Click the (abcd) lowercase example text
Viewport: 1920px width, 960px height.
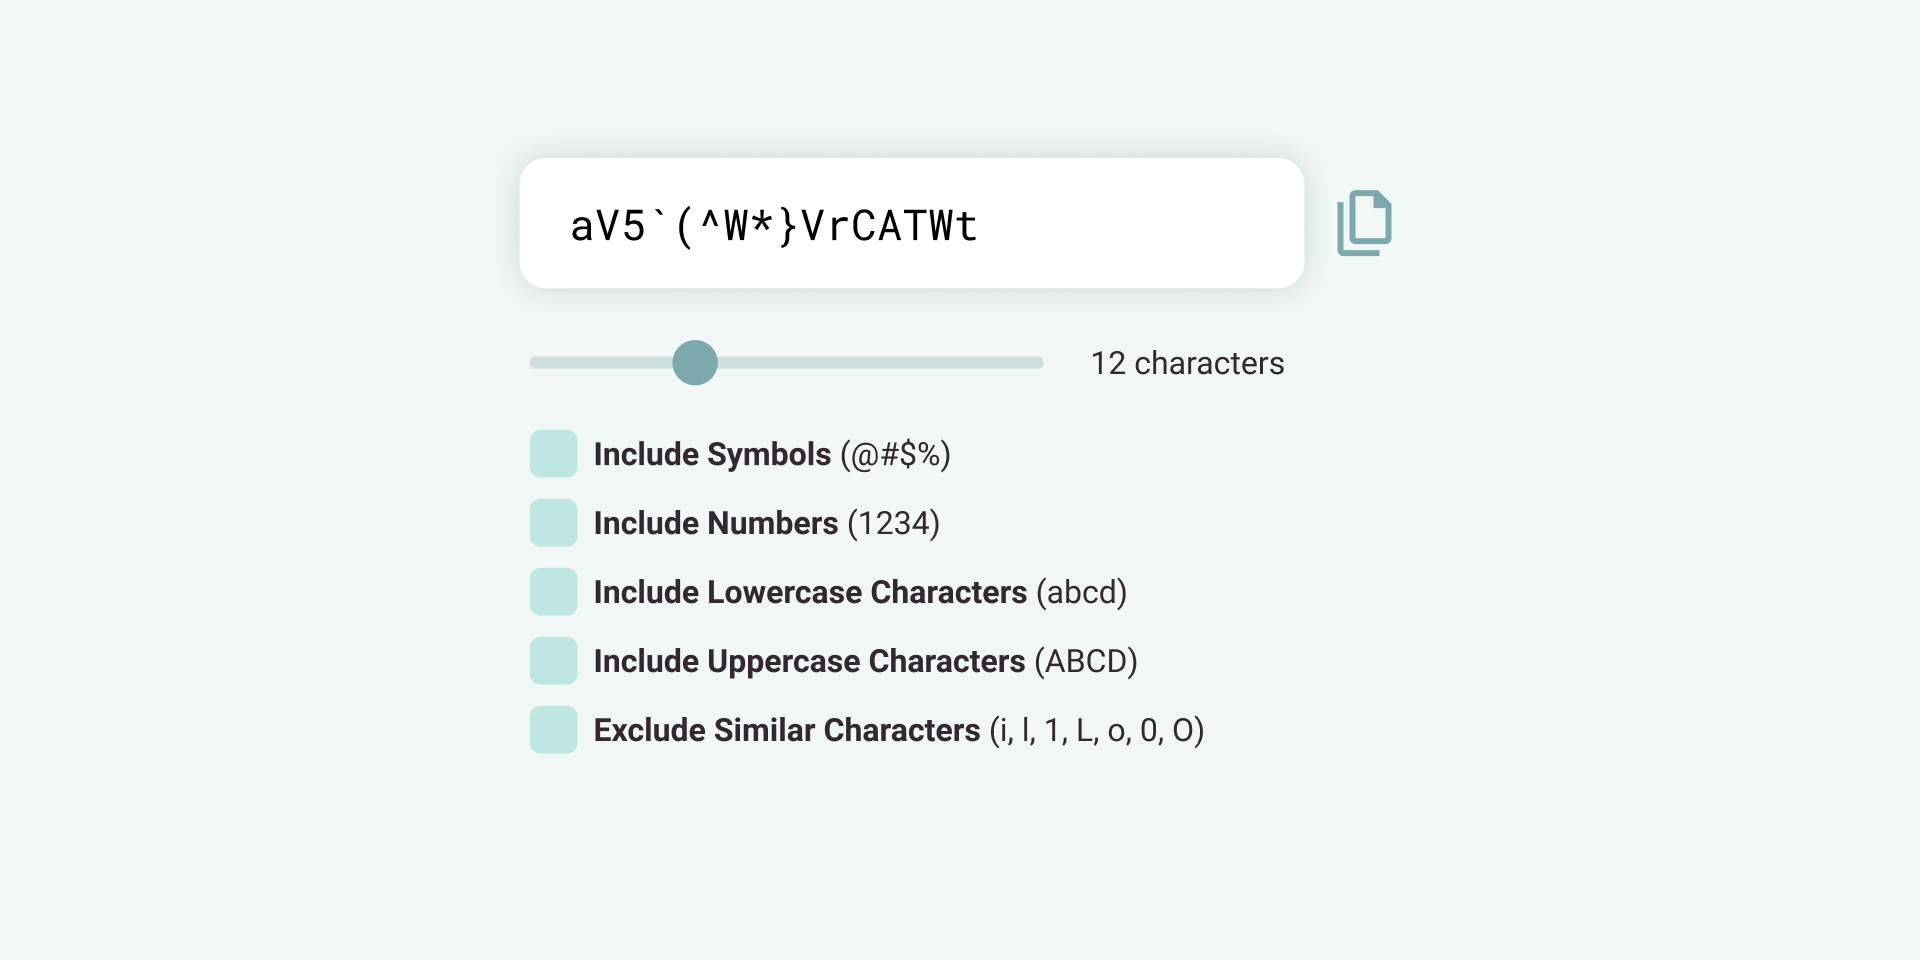pos(1081,593)
